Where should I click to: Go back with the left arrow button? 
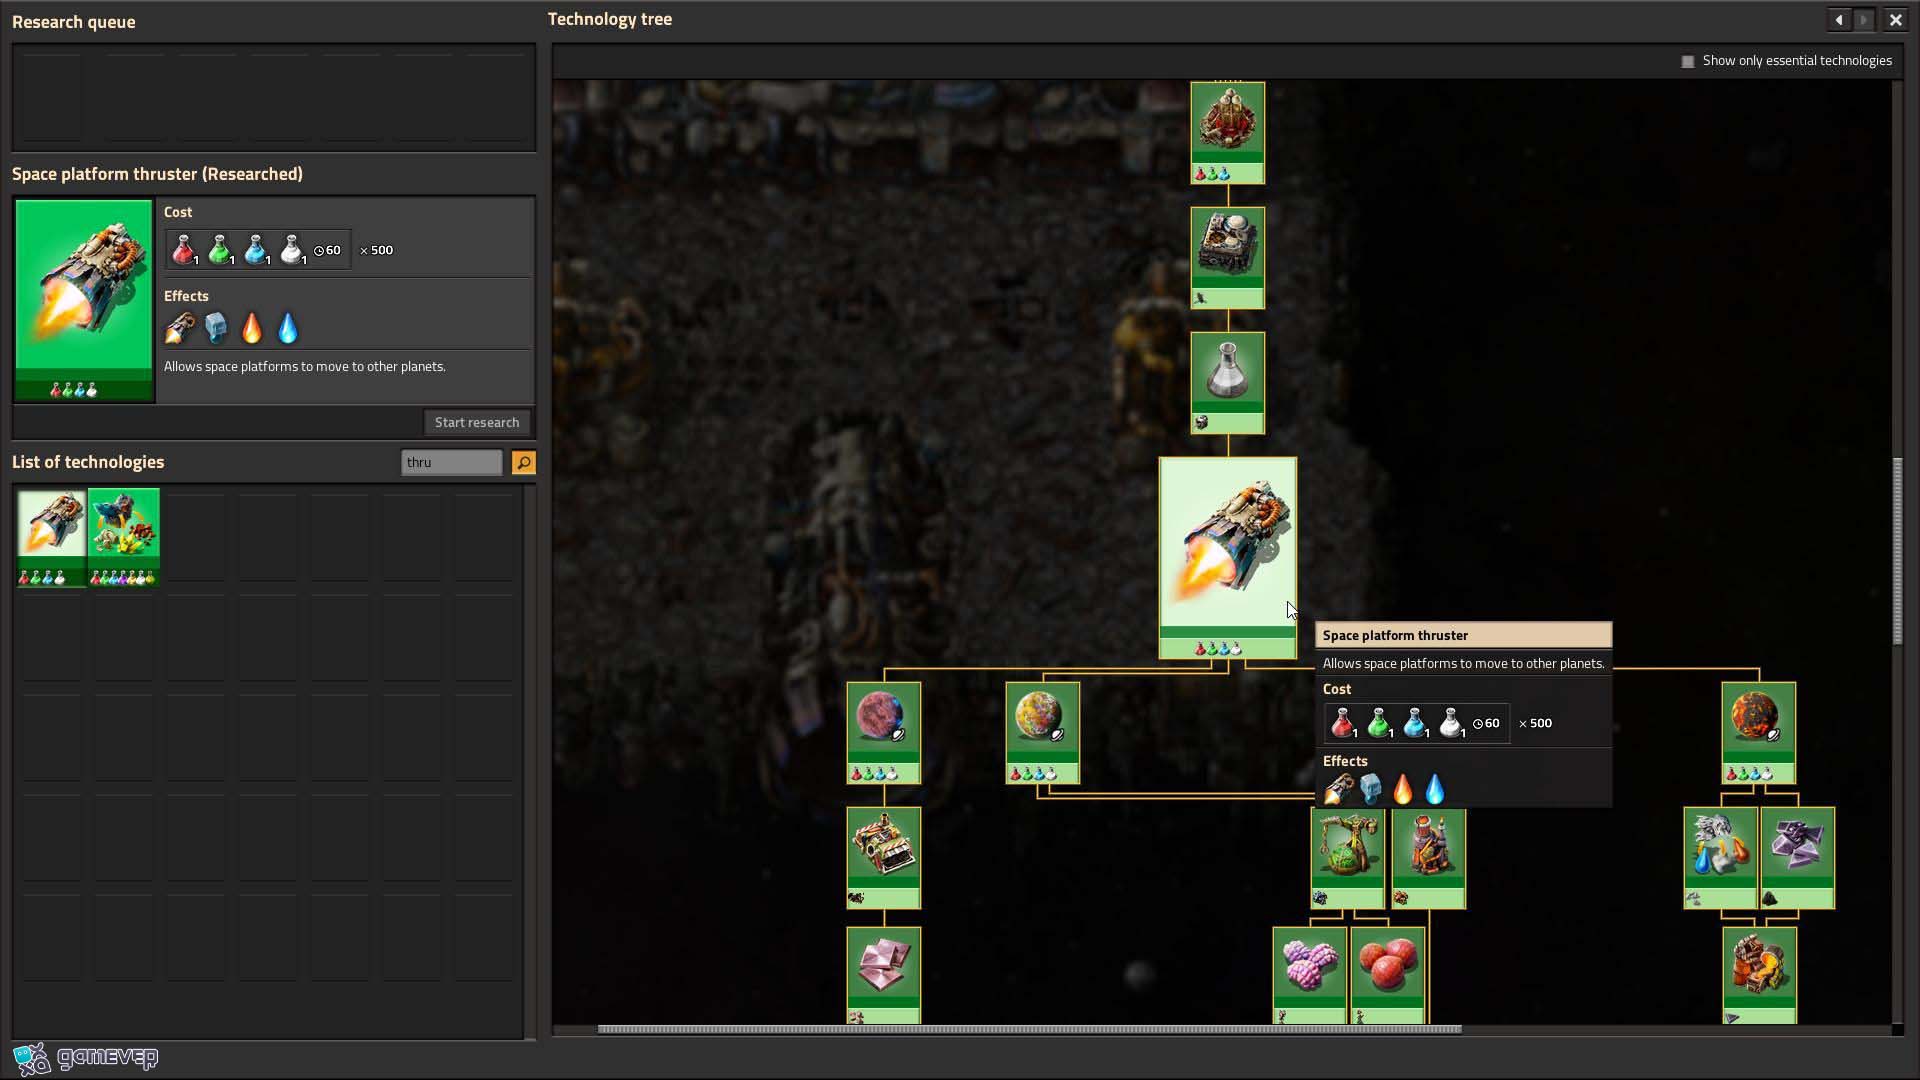point(1838,20)
